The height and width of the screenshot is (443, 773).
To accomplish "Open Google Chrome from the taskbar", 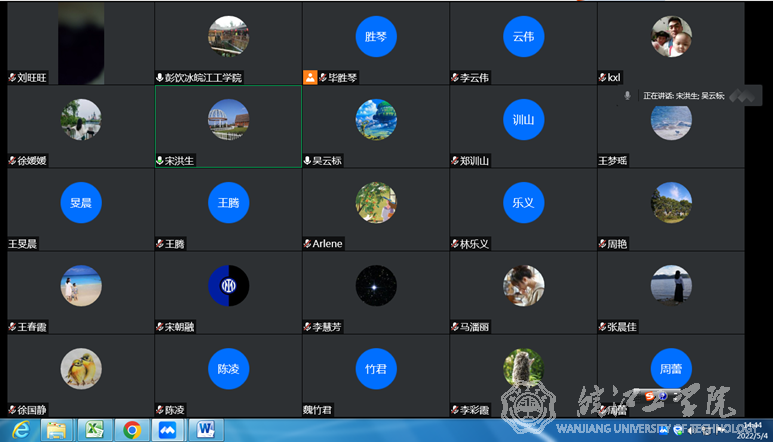I will point(131,430).
